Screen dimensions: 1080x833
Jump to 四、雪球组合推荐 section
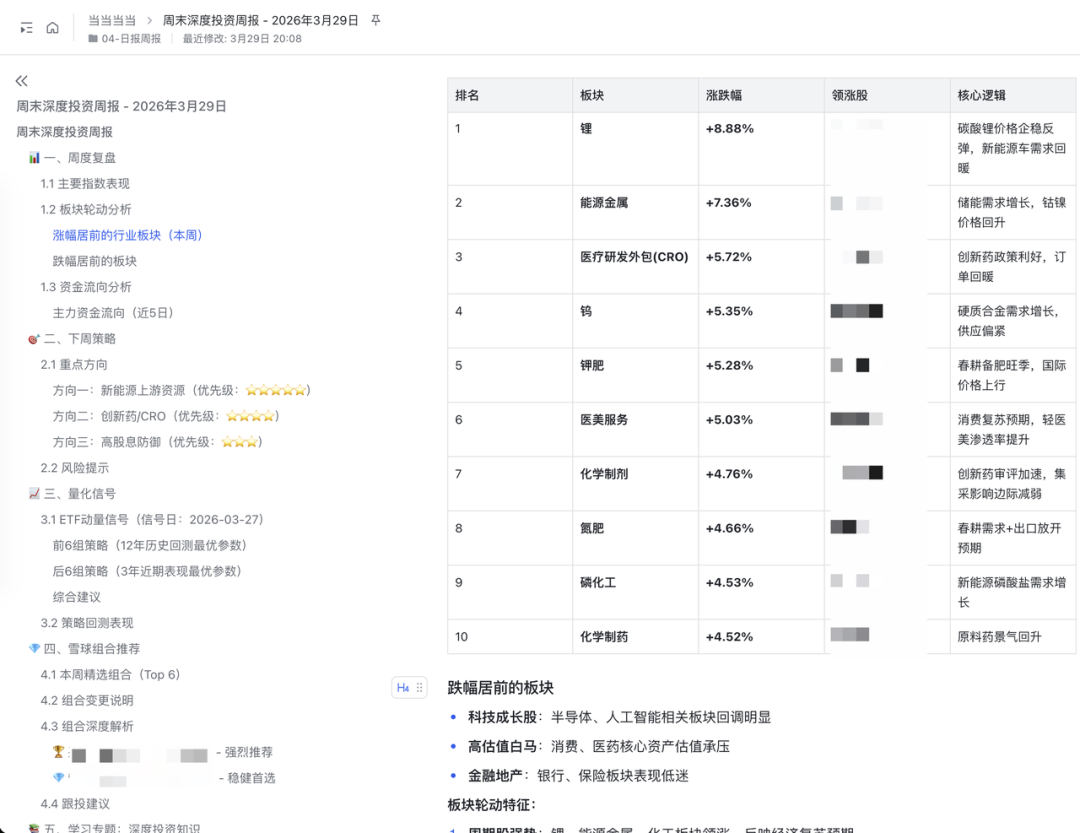pos(84,648)
